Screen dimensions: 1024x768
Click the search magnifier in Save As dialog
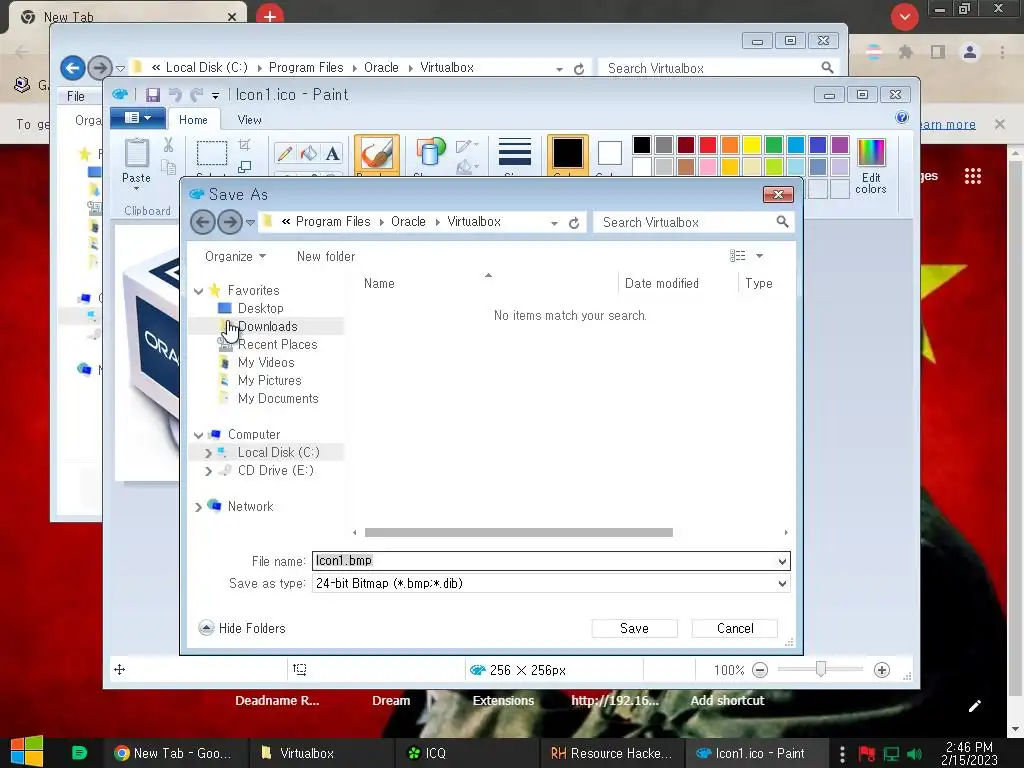pyautogui.click(x=782, y=222)
